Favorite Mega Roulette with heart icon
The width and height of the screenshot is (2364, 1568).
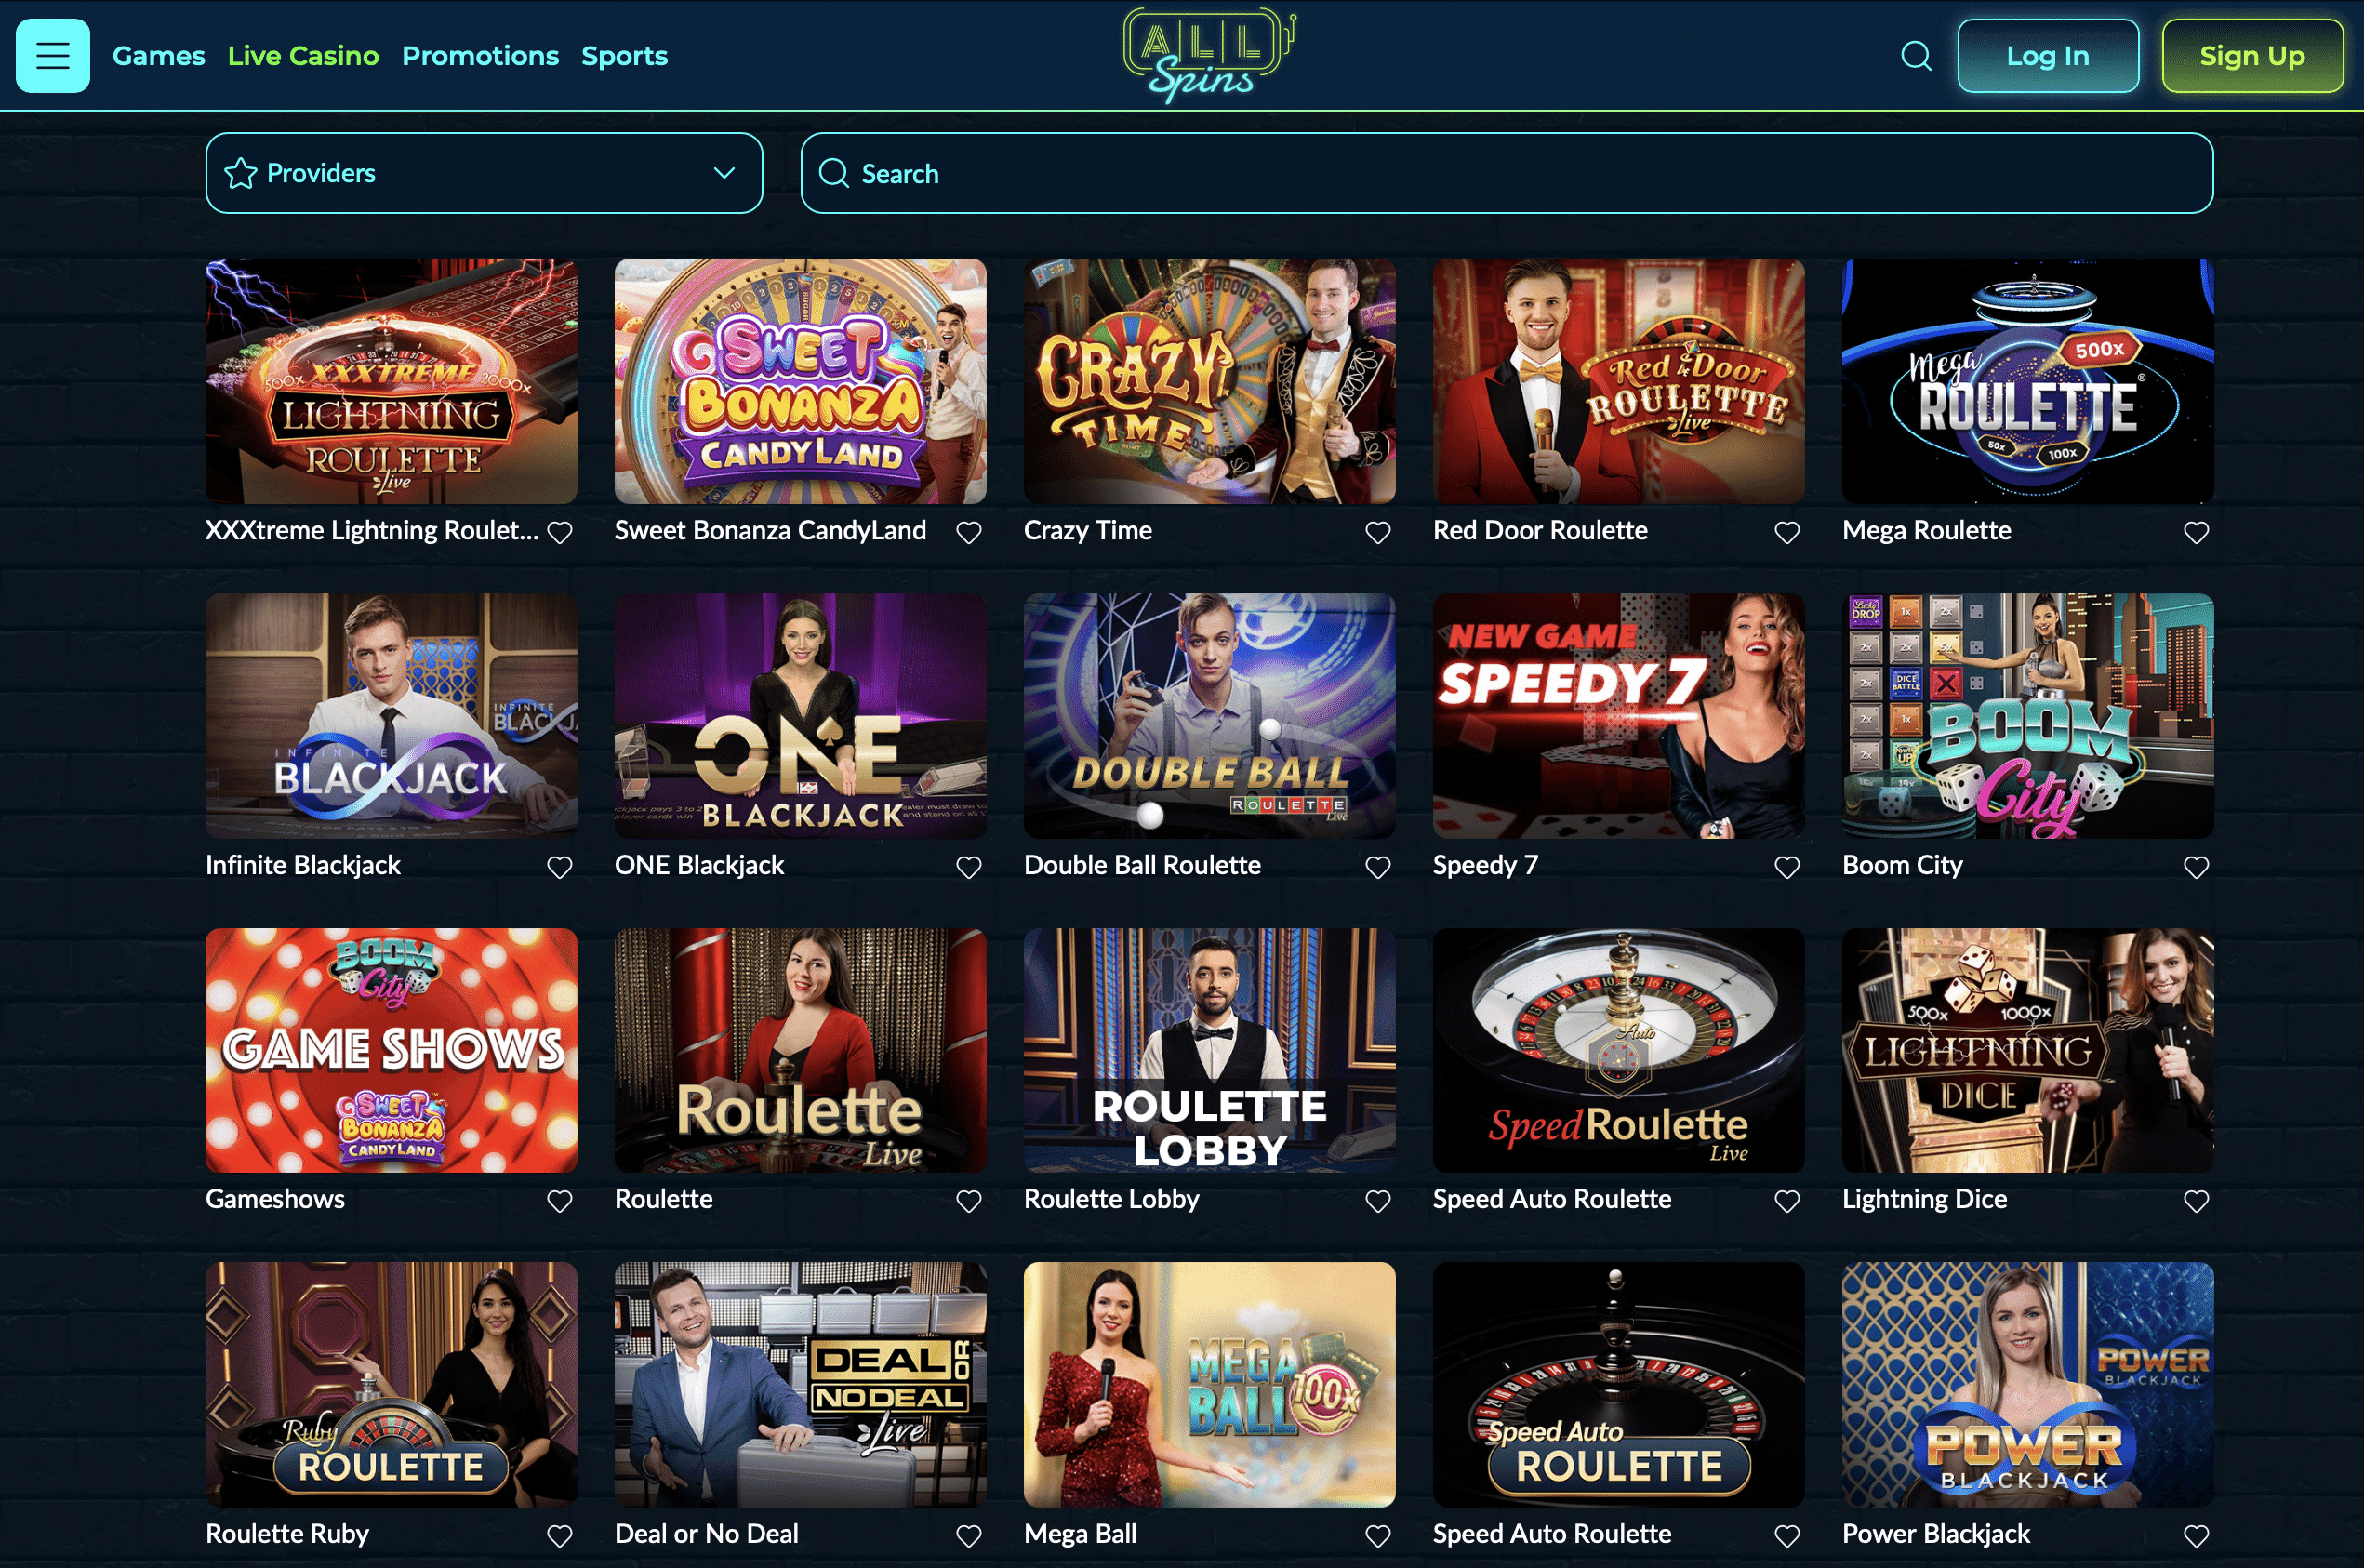tap(2196, 533)
